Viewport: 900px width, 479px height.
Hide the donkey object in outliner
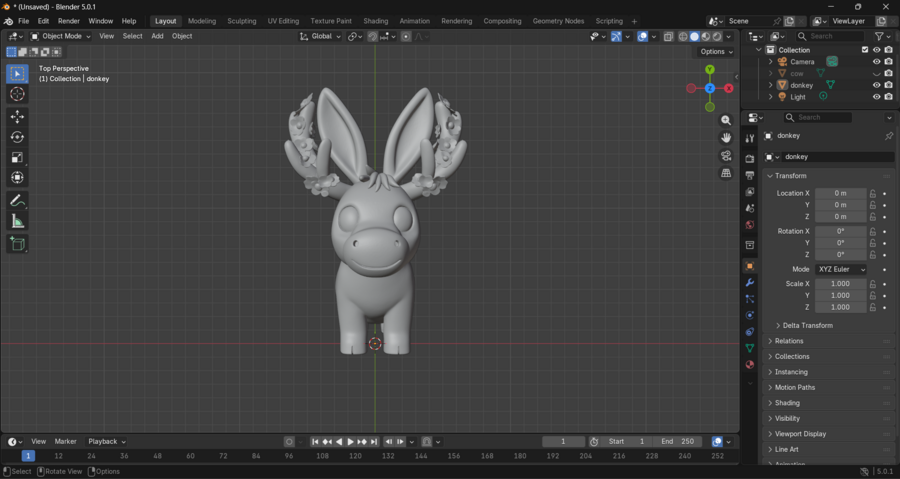(877, 85)
